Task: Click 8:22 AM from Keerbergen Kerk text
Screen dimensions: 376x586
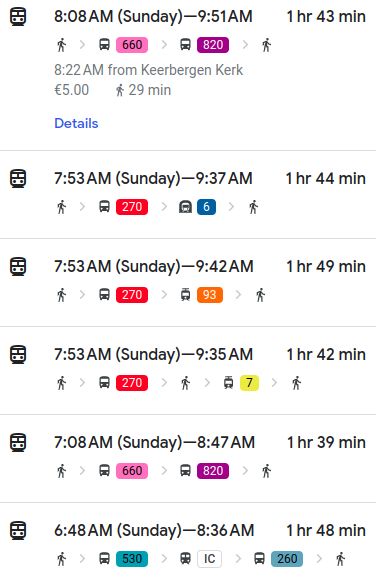Action: (148, 70)
